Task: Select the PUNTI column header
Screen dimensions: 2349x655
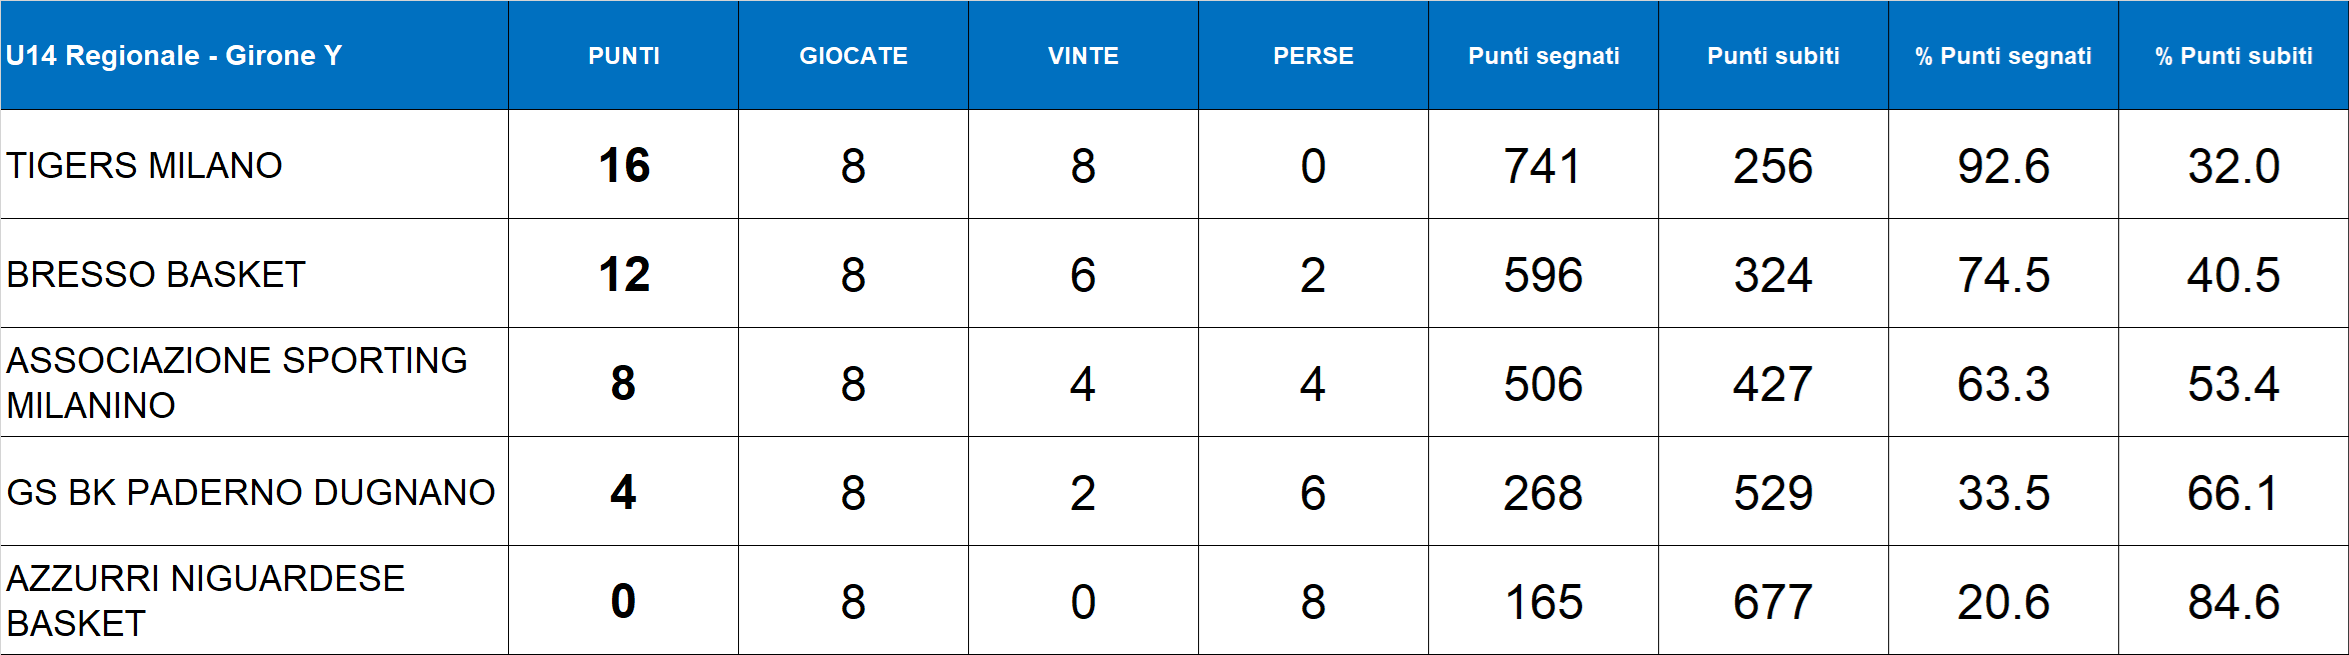Action: point(624,56)
